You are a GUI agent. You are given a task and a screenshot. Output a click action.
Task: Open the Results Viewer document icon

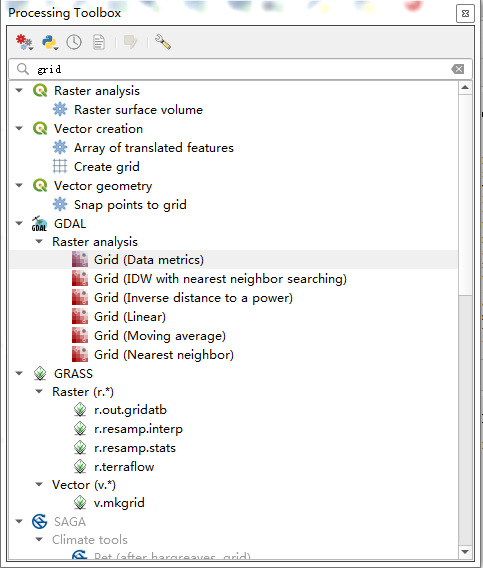point(99,42)
